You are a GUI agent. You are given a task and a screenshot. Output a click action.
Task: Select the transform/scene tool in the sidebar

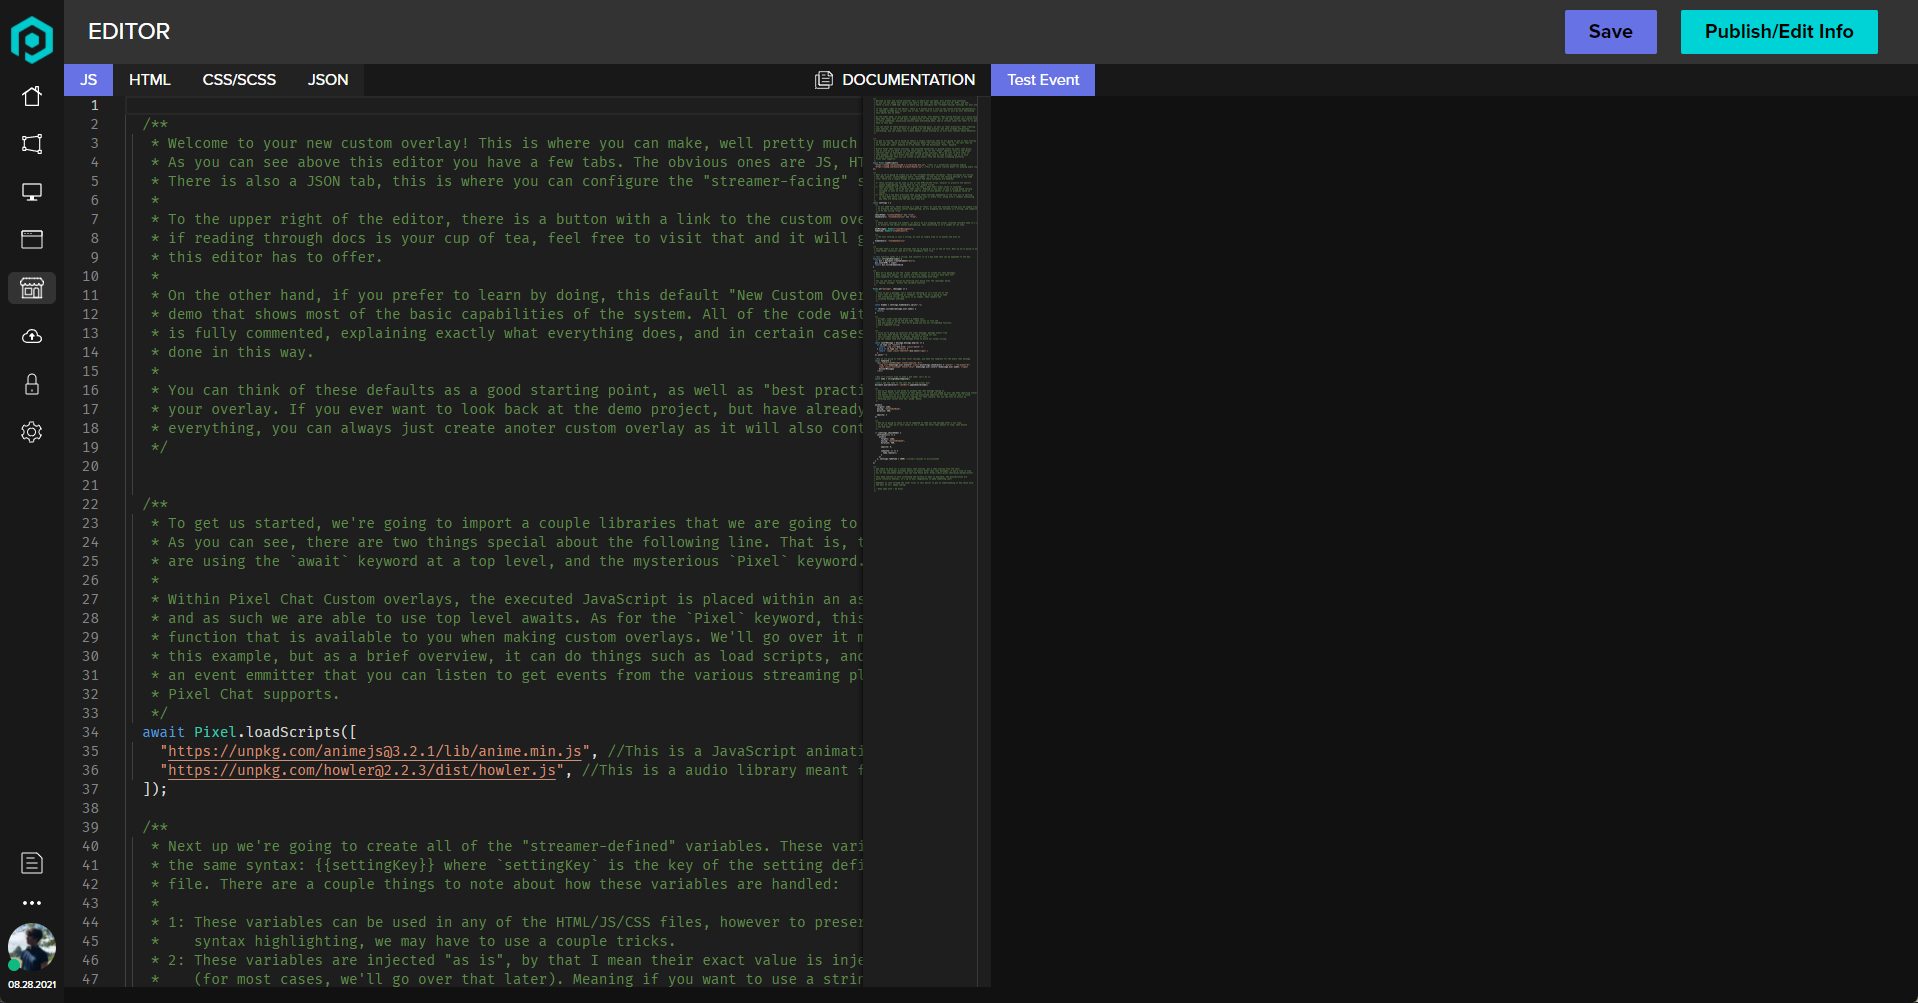tap(31, 144)
